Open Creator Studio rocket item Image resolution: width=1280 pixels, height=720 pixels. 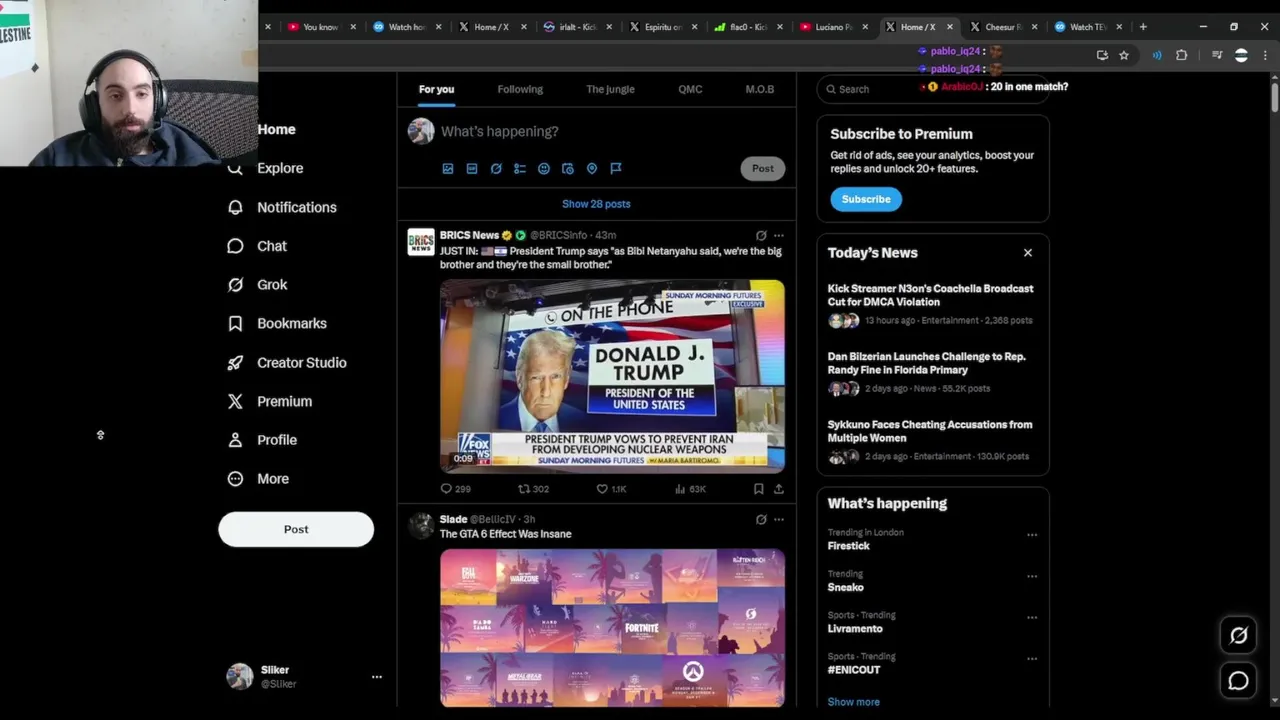click(287, 363)
